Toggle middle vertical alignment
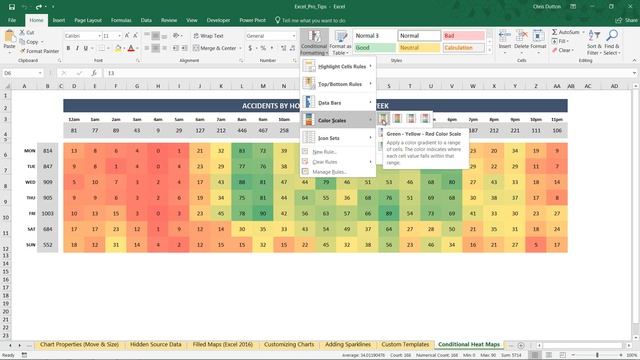 pyautogui.click(x=156, y=36)
